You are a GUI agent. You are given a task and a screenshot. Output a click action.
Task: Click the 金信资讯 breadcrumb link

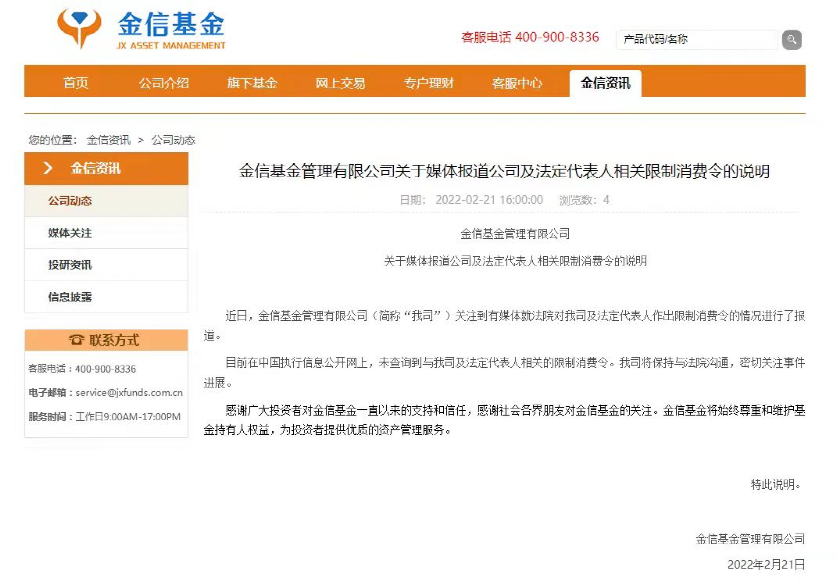coord(109,140)
